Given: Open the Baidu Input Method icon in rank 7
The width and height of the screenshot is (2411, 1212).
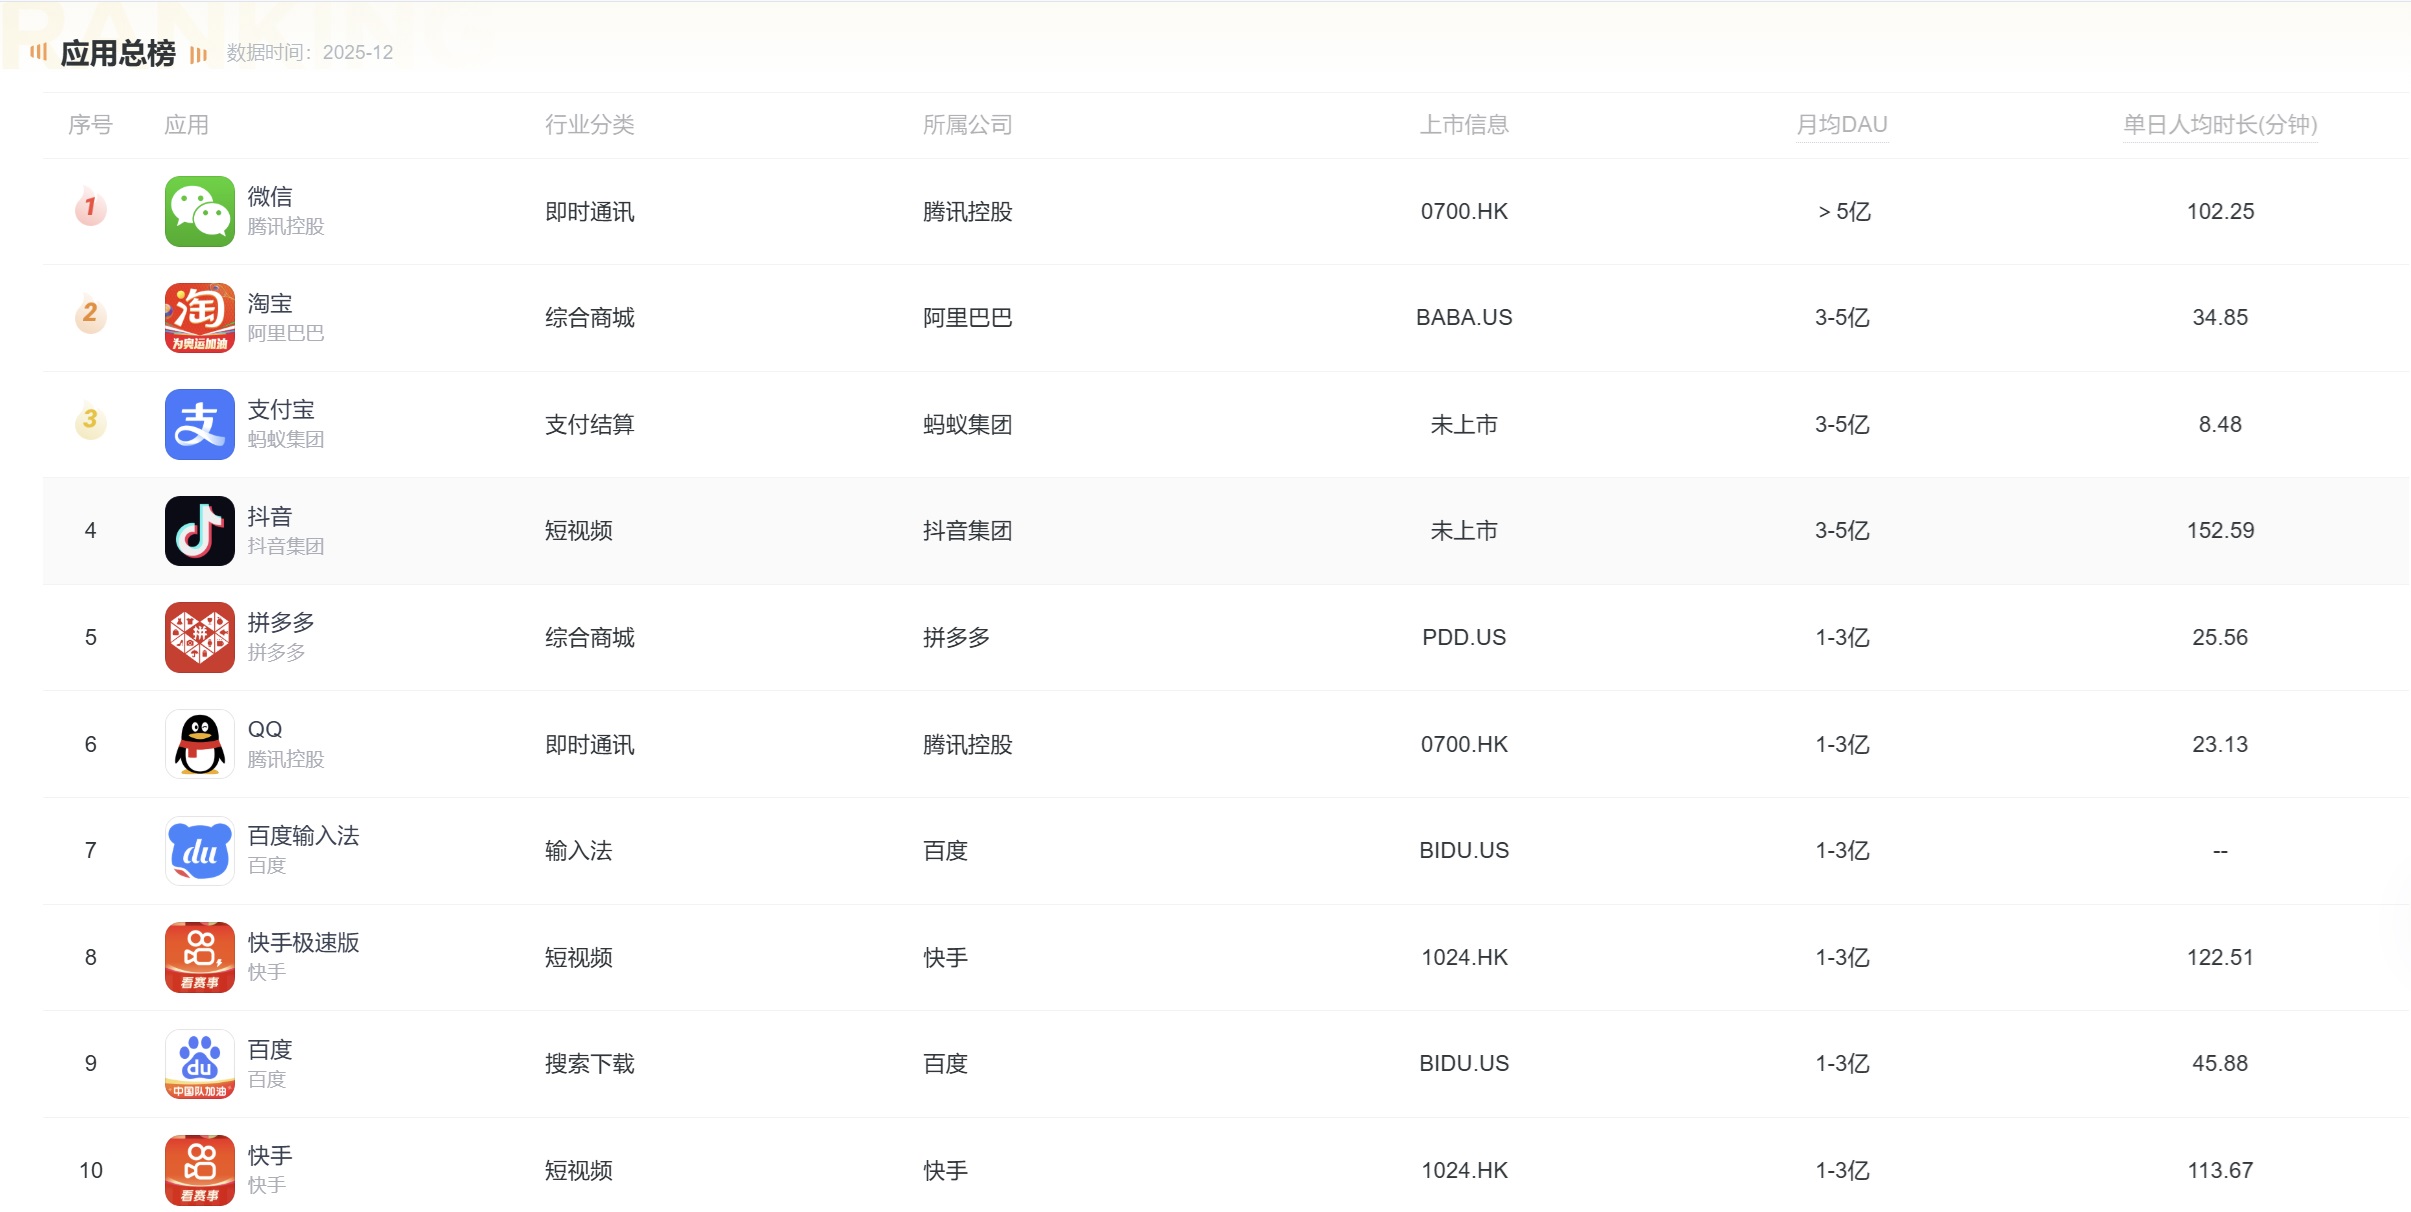Looking at the screenshot, I should [200, 850].
